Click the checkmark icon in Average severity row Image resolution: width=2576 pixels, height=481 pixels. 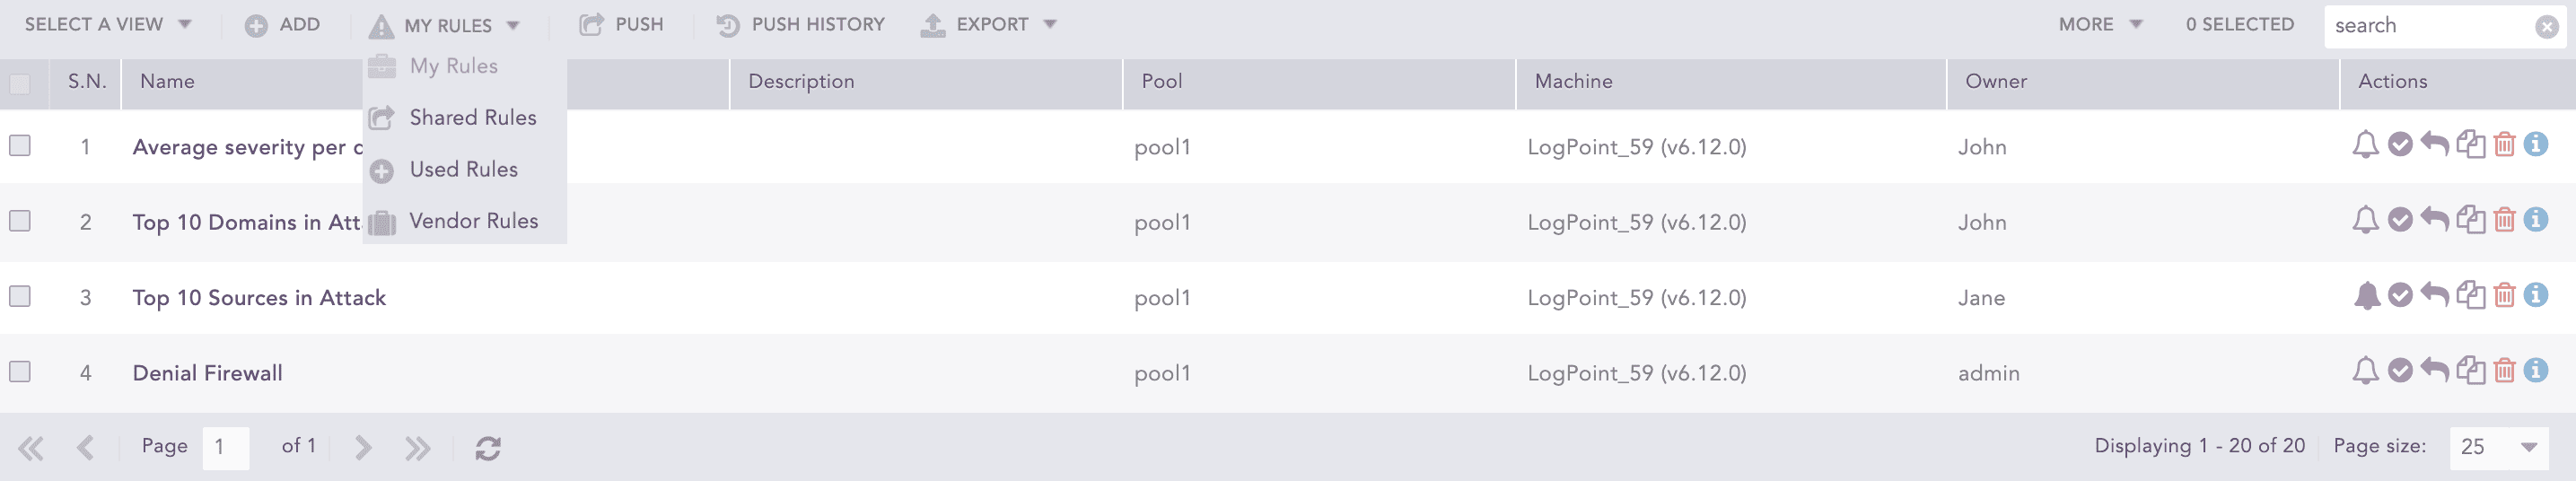click(2400, 145)
